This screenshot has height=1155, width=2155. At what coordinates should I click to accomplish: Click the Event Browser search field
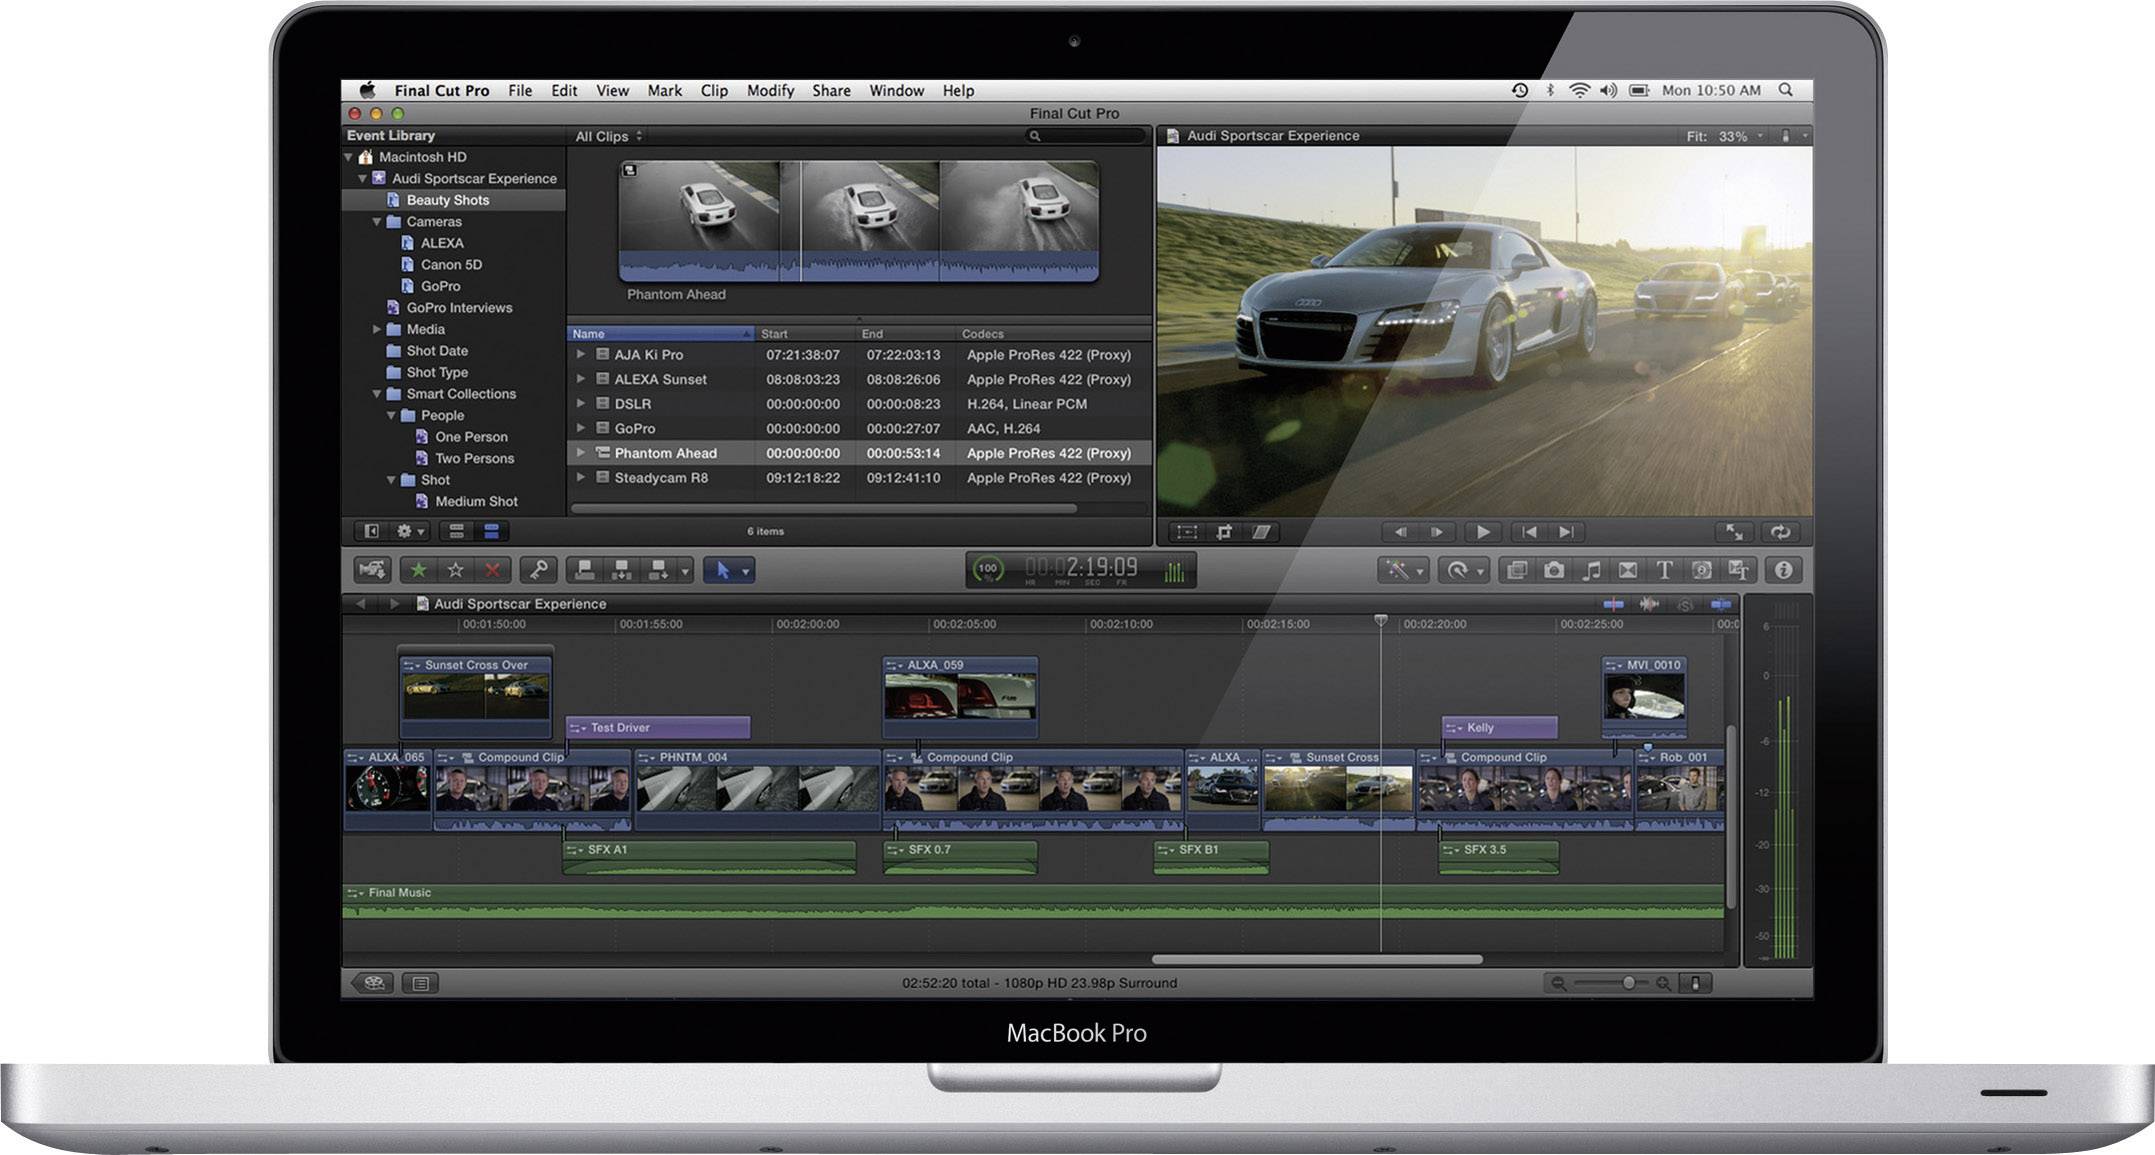[1086, 136]
